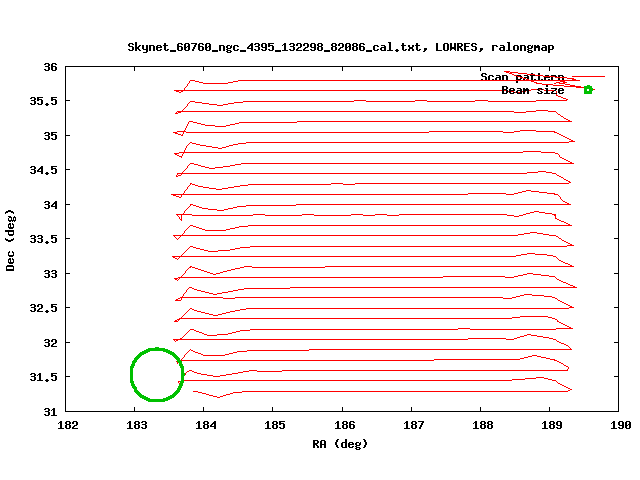
Task: Click the '184' x-axis tick label
Action: coord(205,425)
